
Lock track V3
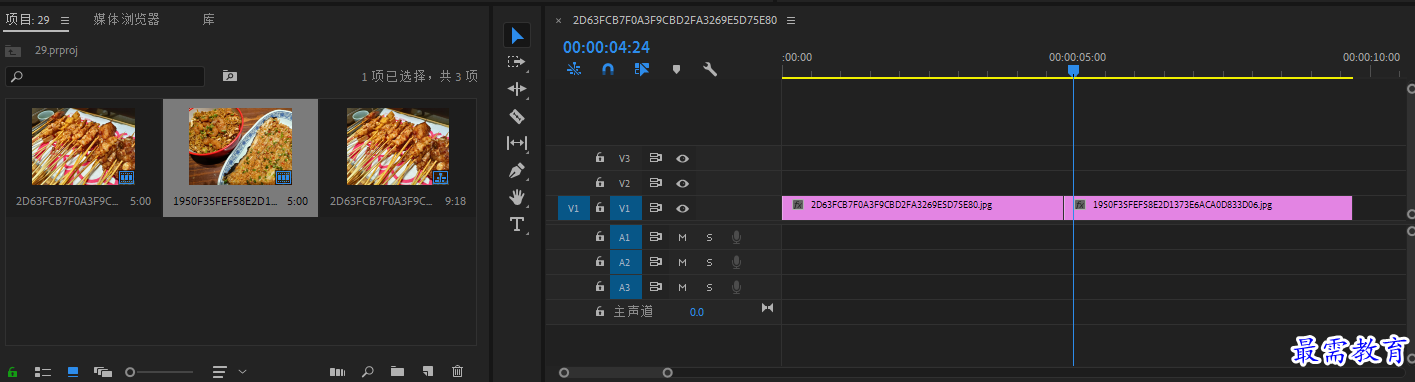(599, 158)
